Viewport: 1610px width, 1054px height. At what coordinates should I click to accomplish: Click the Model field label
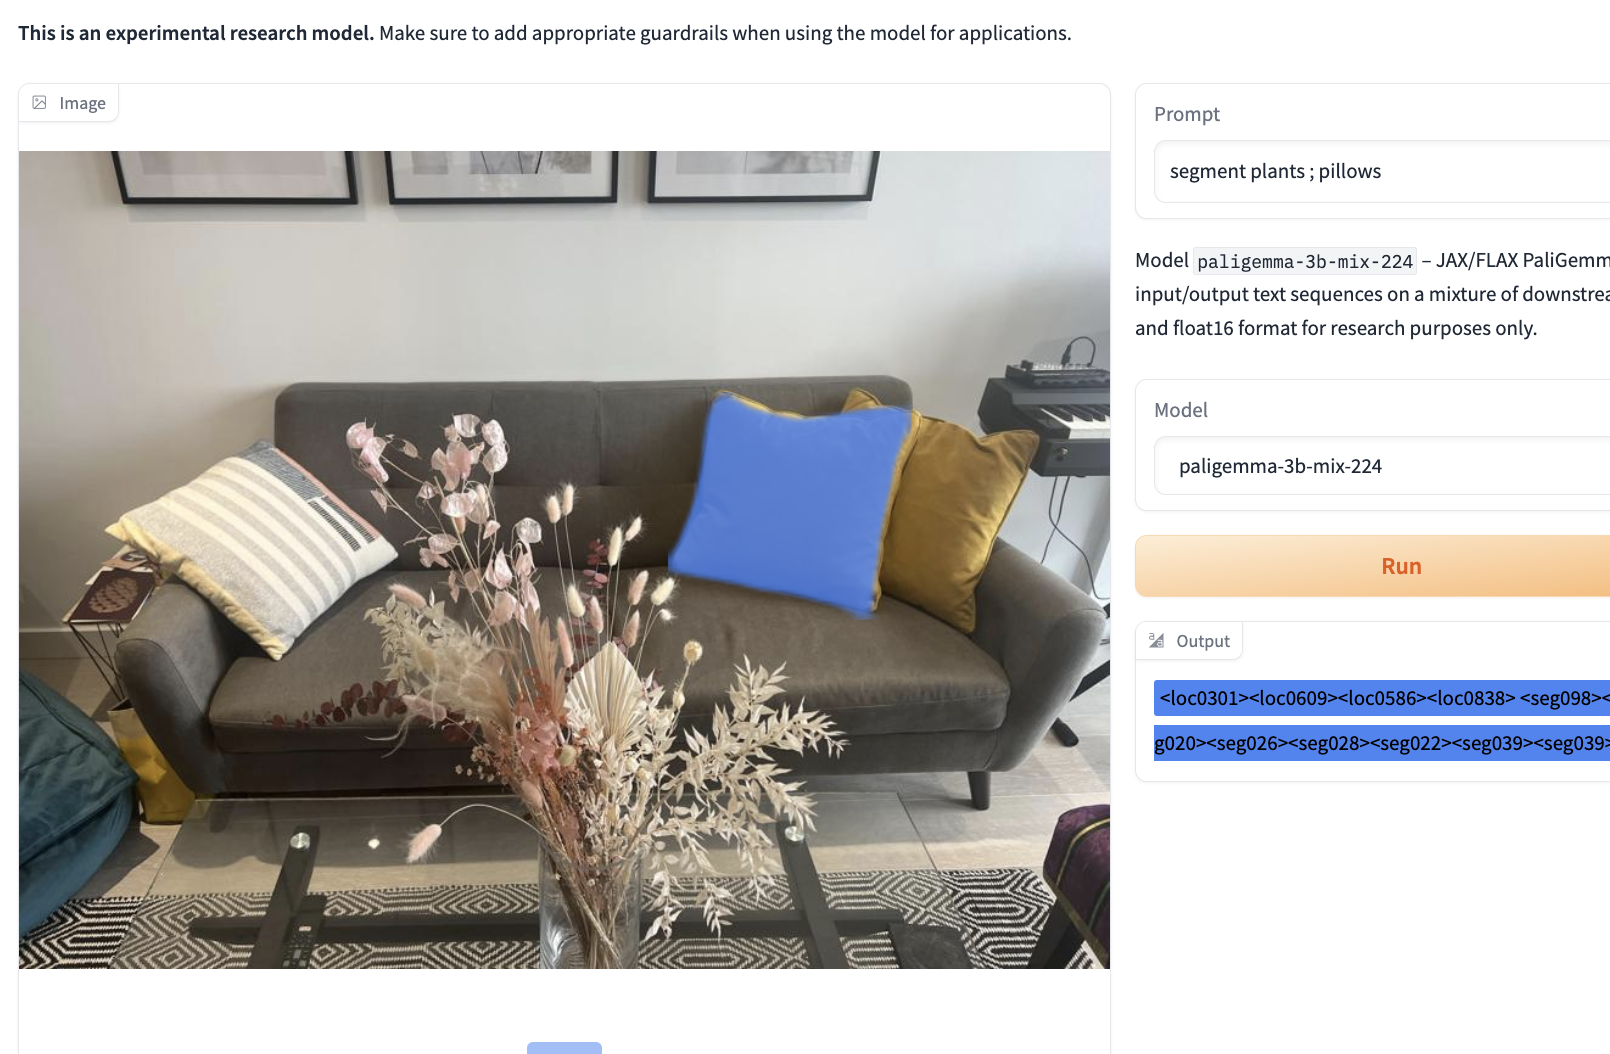(1181, 410)
